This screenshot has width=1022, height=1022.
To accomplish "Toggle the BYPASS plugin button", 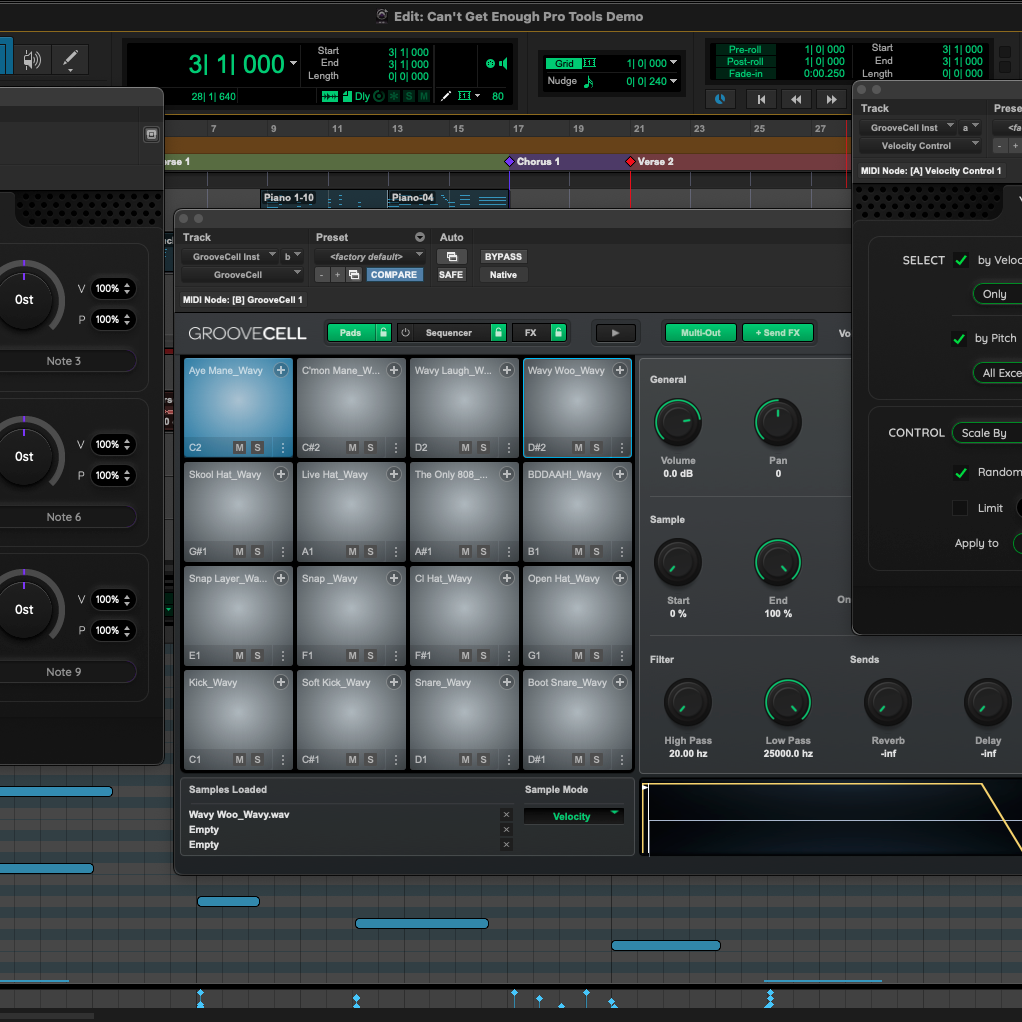I will tap(503, 257).
